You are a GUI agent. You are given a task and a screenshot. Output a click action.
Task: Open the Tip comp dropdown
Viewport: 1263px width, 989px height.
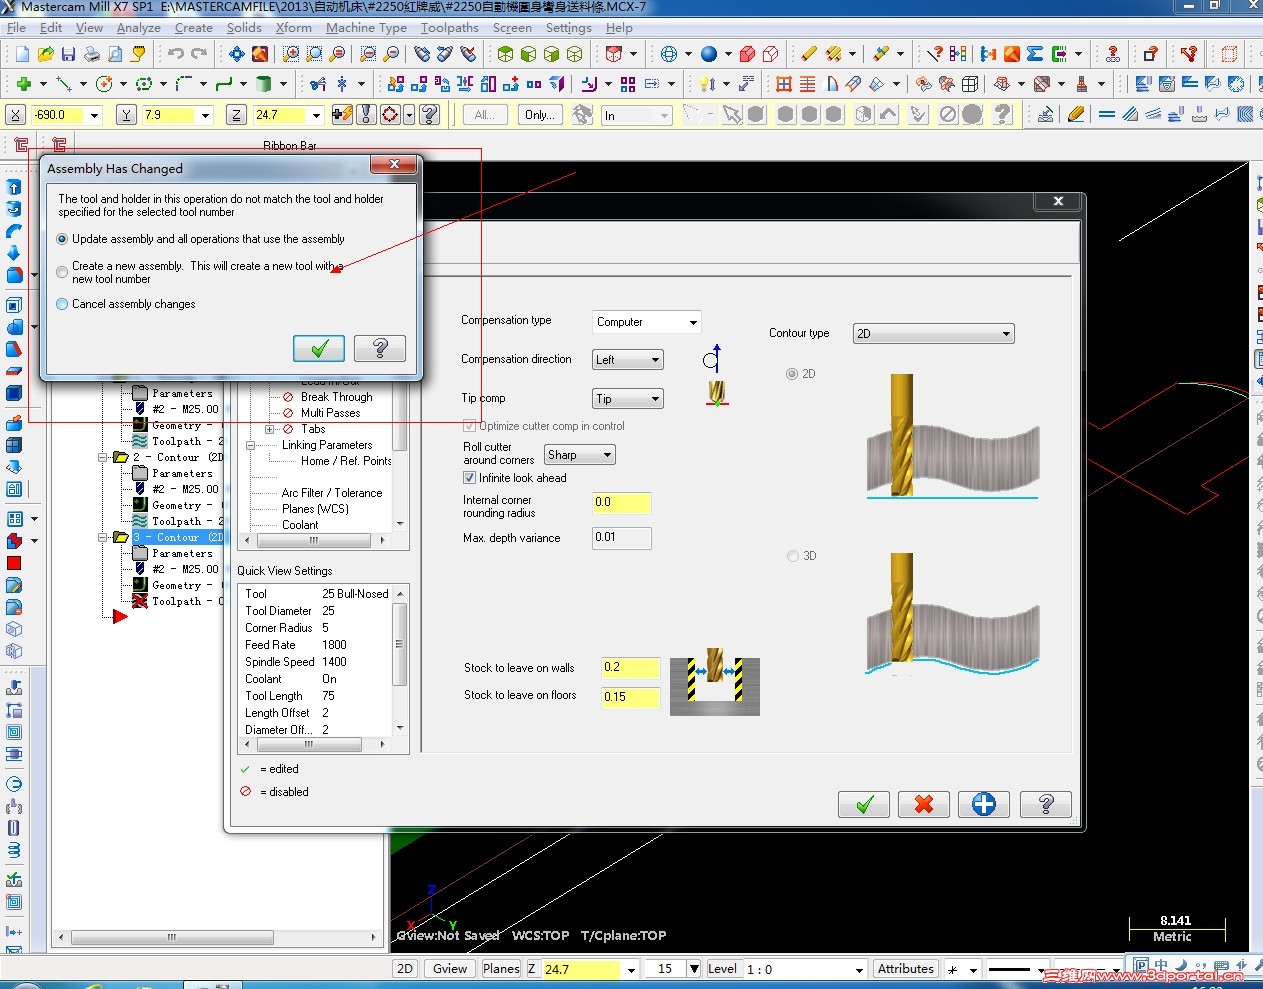click(628, 399)
